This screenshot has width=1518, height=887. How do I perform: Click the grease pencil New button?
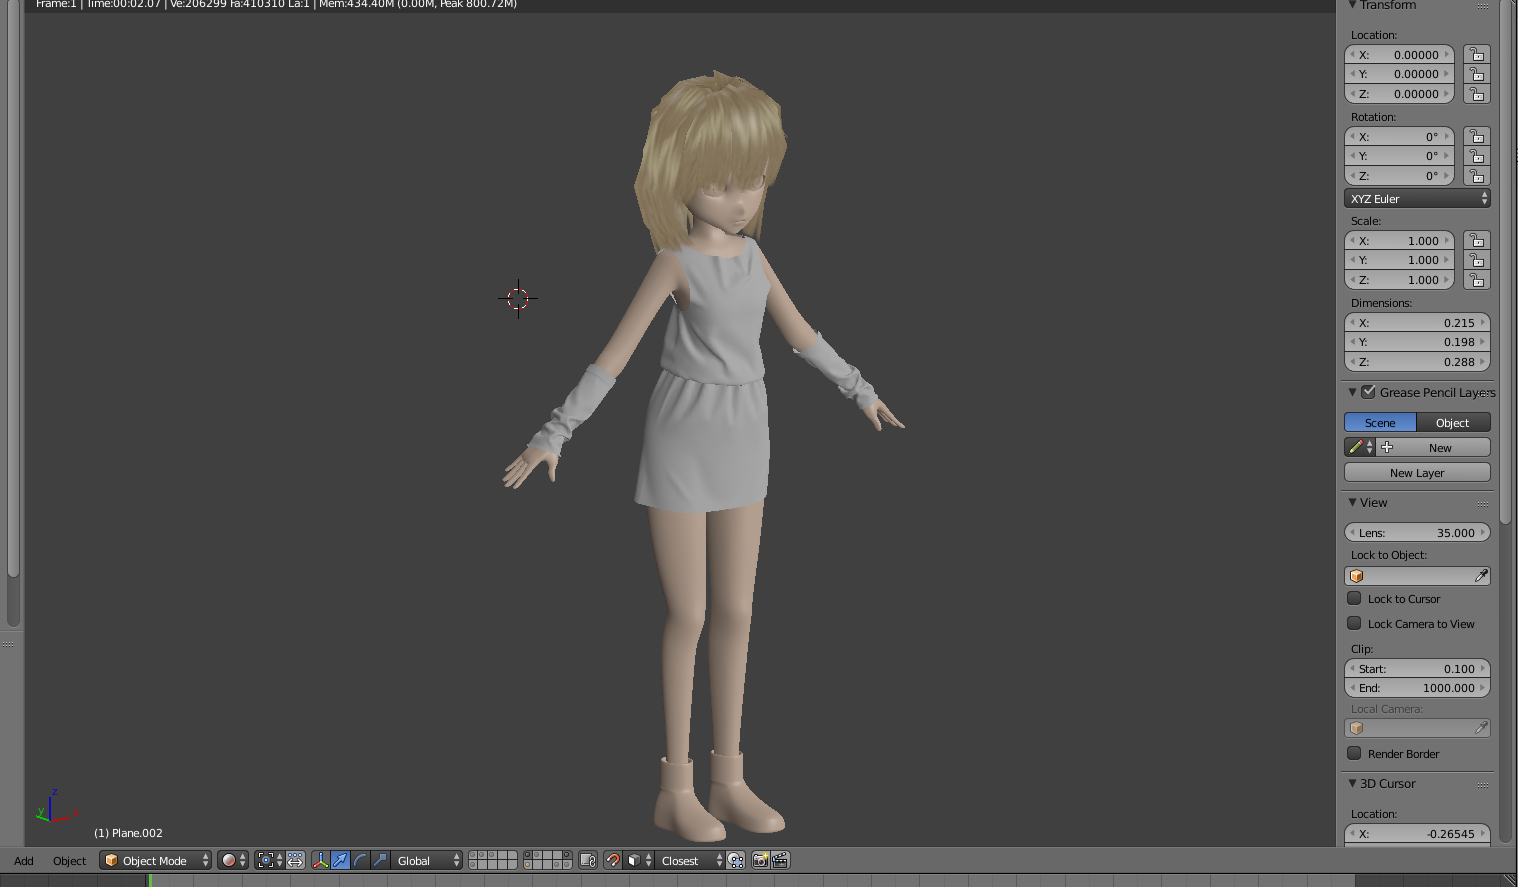pyautogui.click(x=1439, y=448)
